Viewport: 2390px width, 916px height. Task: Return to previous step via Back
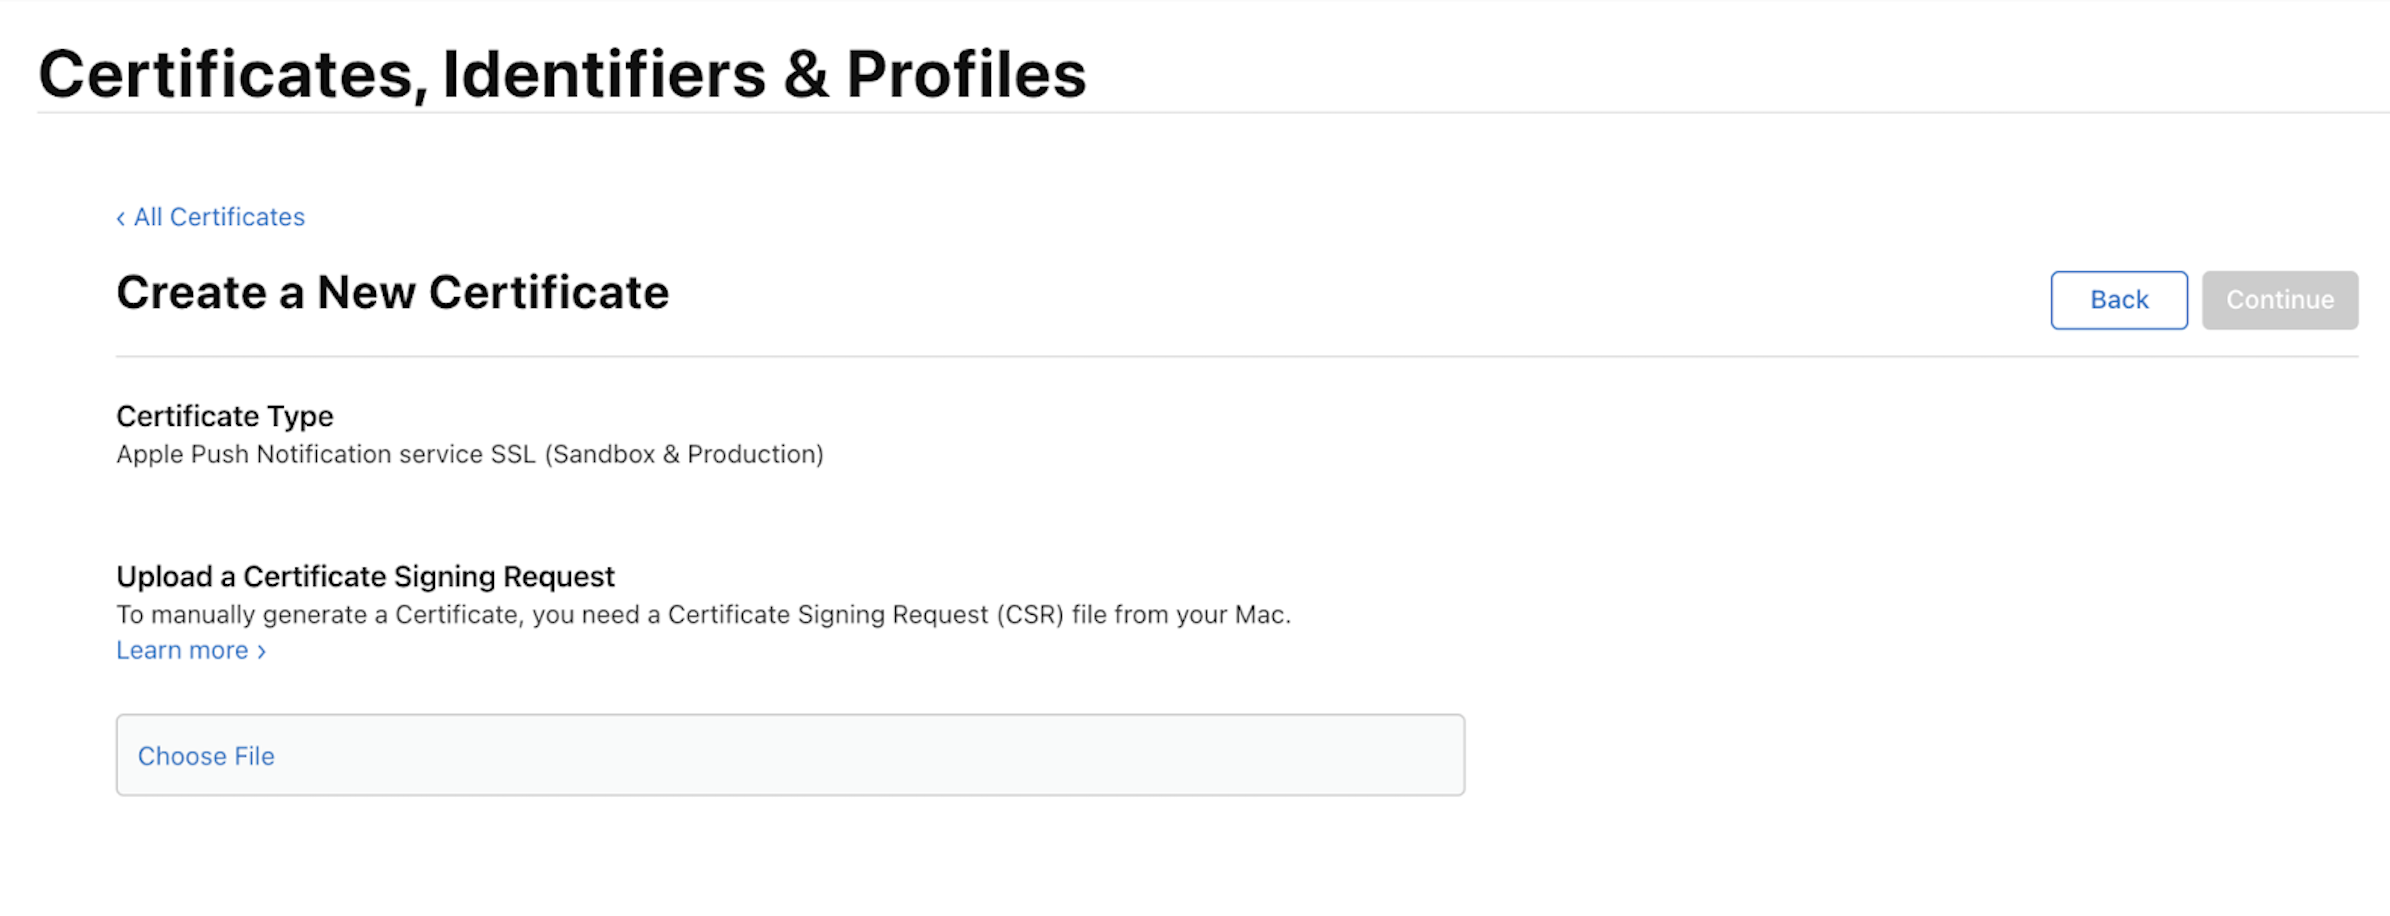click(2117, 299)
